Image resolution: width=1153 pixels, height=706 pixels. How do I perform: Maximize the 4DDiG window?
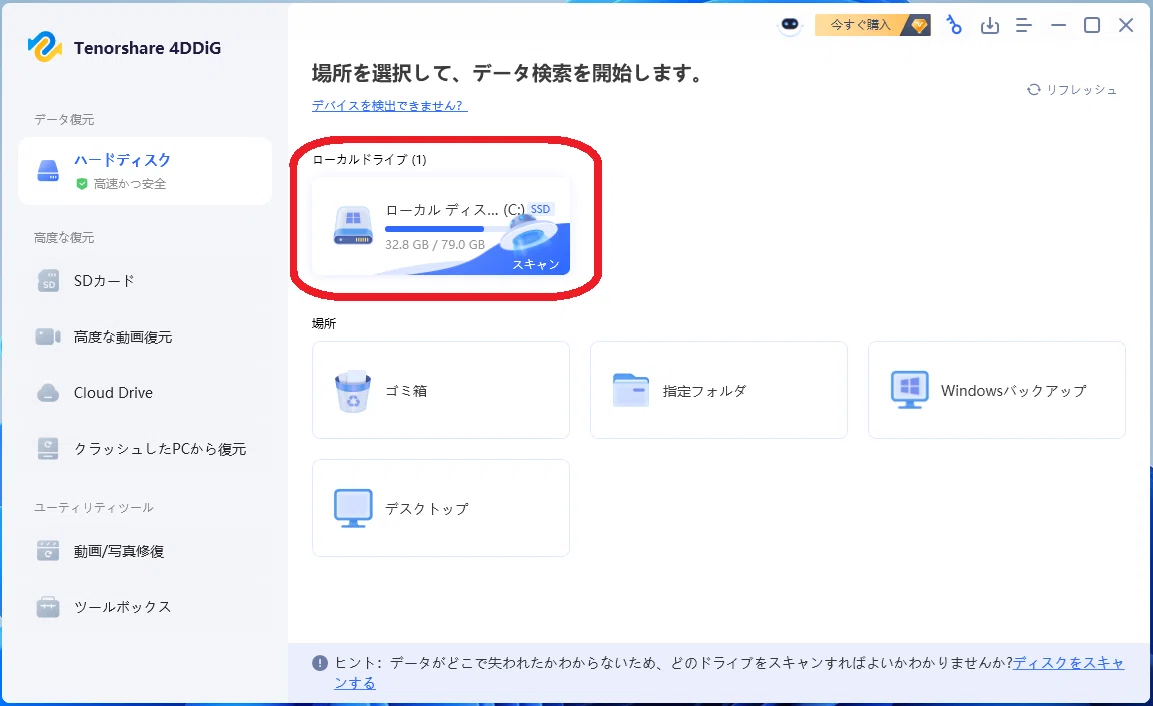coord(1092,26)
